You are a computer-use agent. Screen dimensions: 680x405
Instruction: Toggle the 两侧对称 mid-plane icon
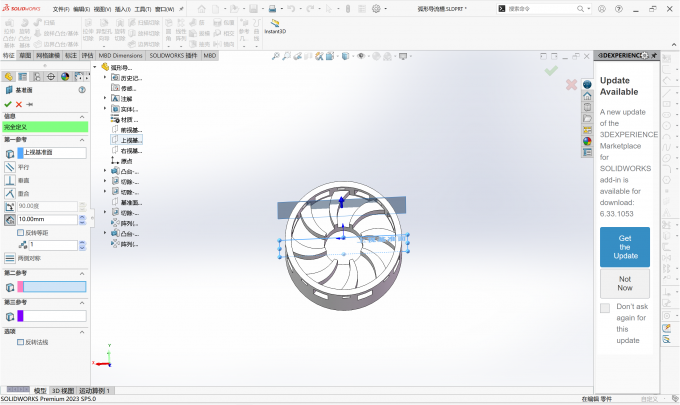click(x=10, y=258)
